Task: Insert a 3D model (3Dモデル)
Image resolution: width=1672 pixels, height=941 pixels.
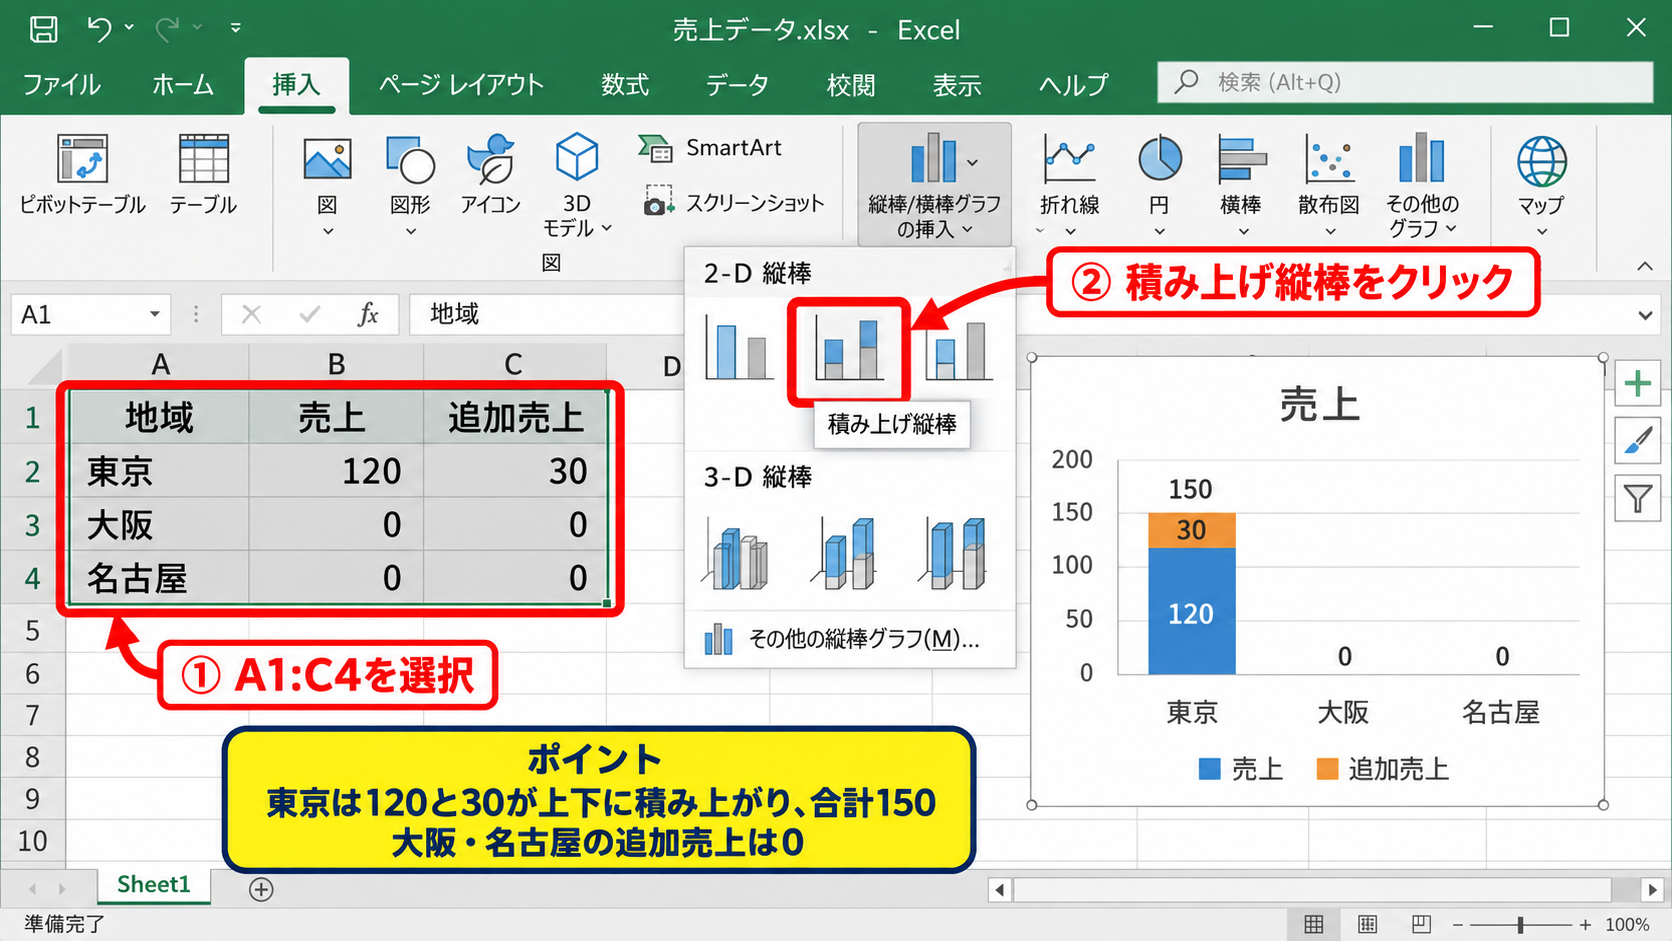Action: pos(577,185)
